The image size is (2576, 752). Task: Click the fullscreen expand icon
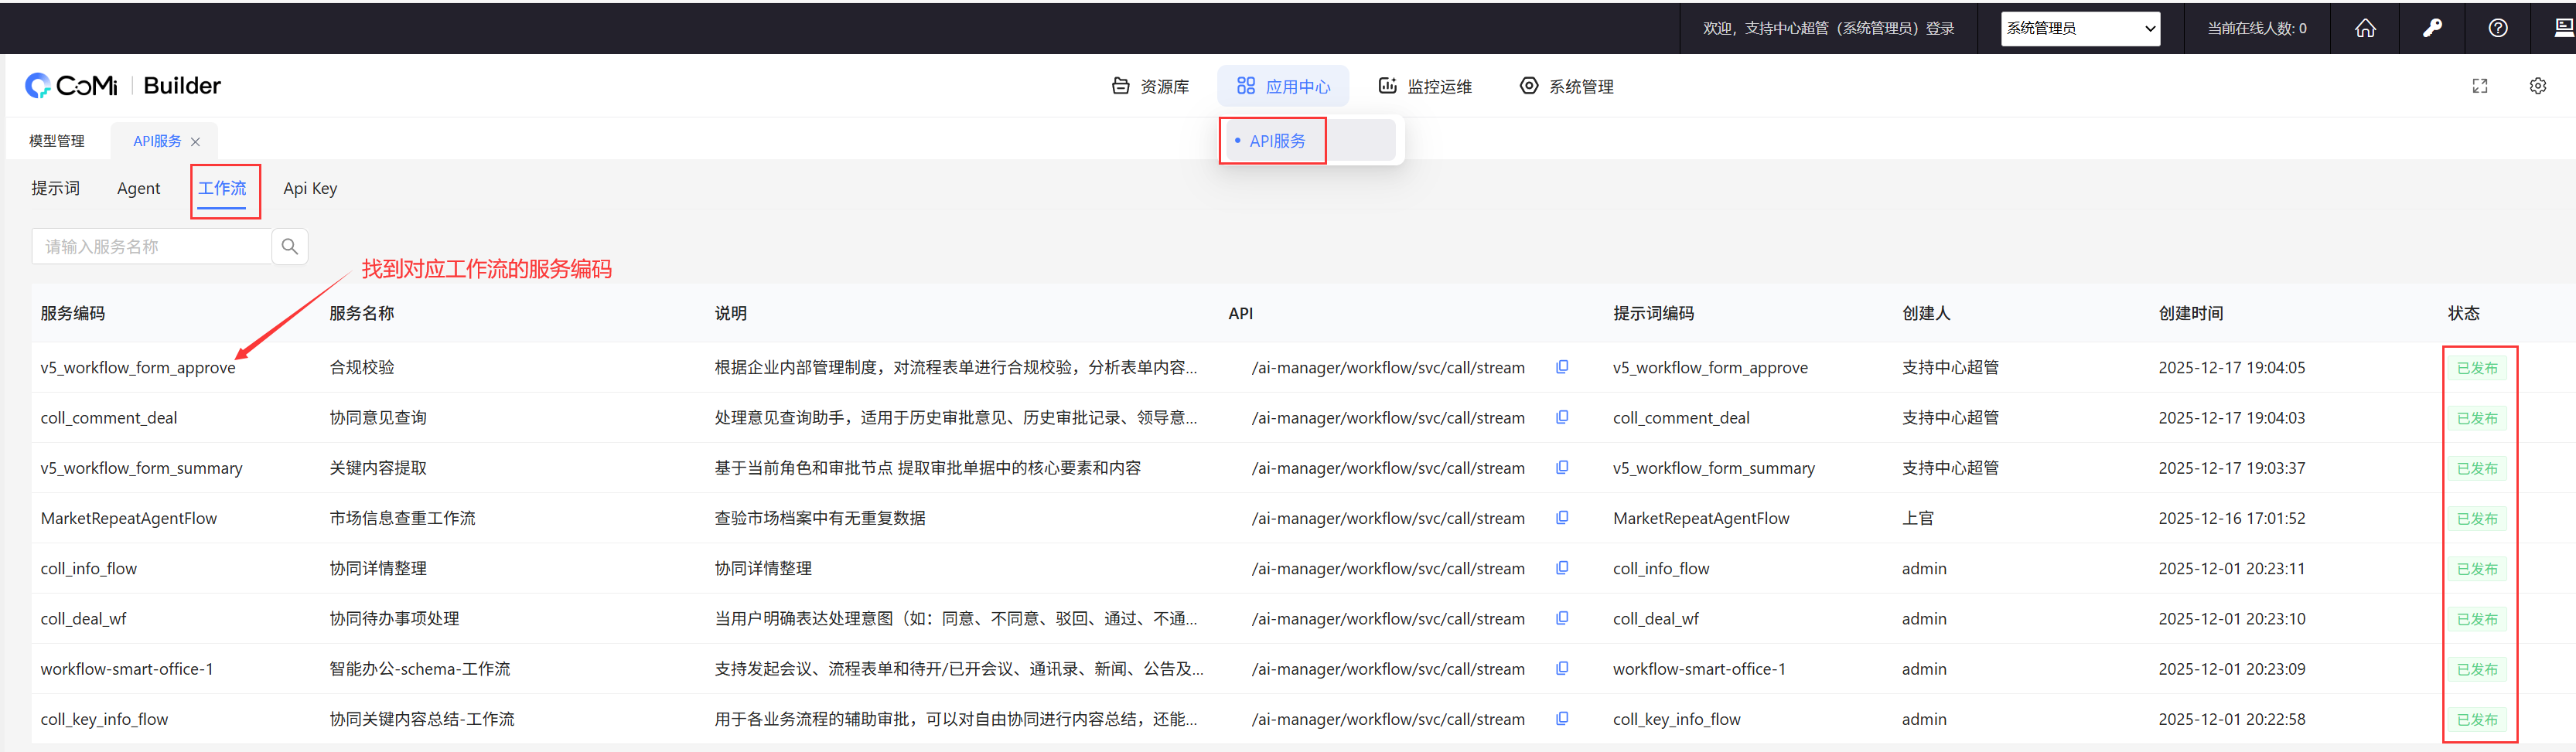tap(2479, 86)
